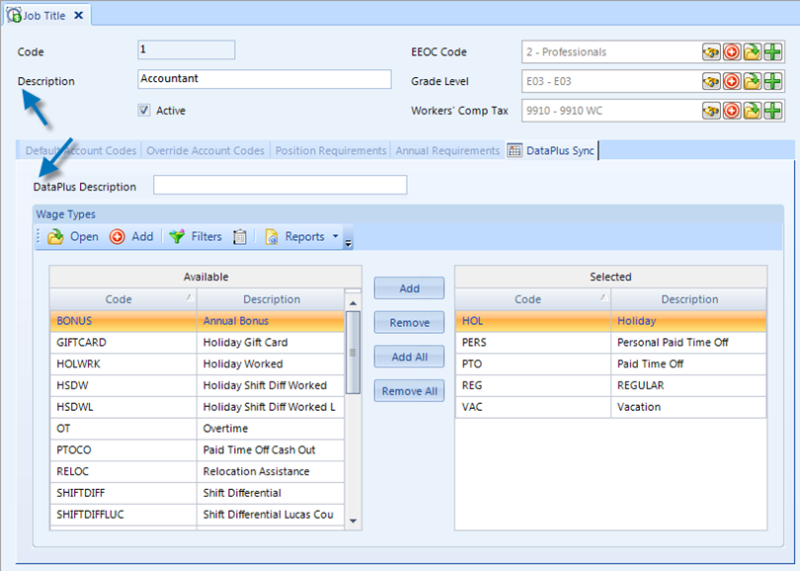Click the green plus icon for EEOC Code
Image resolution: width=800 pixels, height=571 pixels.
(x=773, y=52)
